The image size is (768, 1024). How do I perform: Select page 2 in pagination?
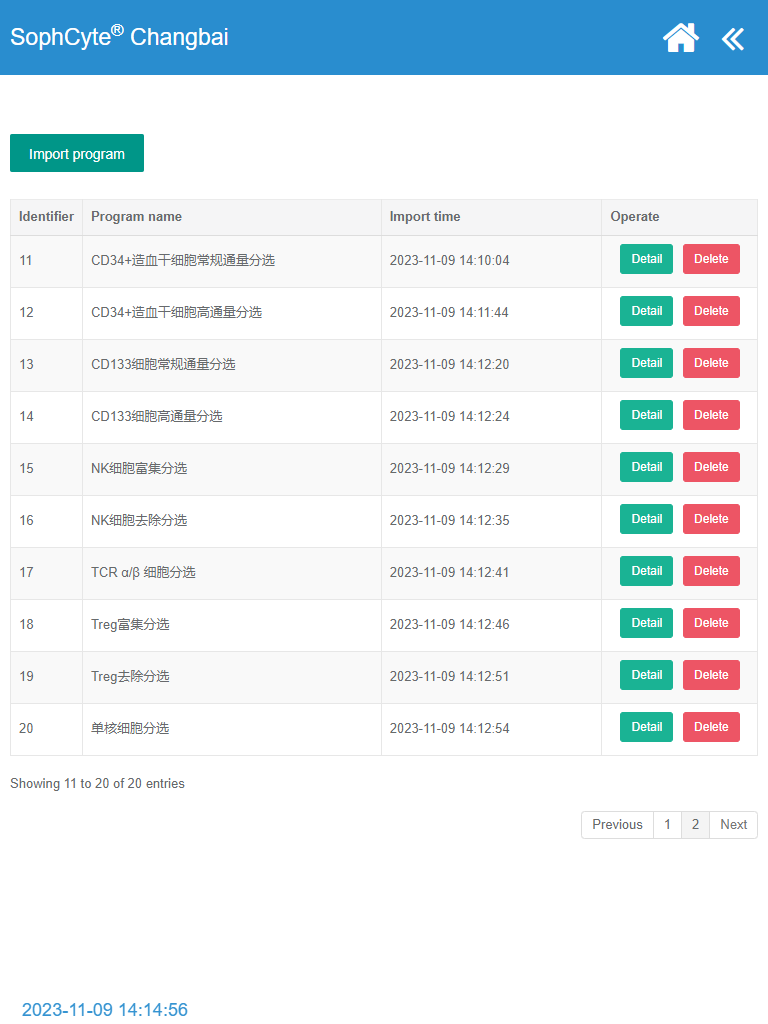696,825
